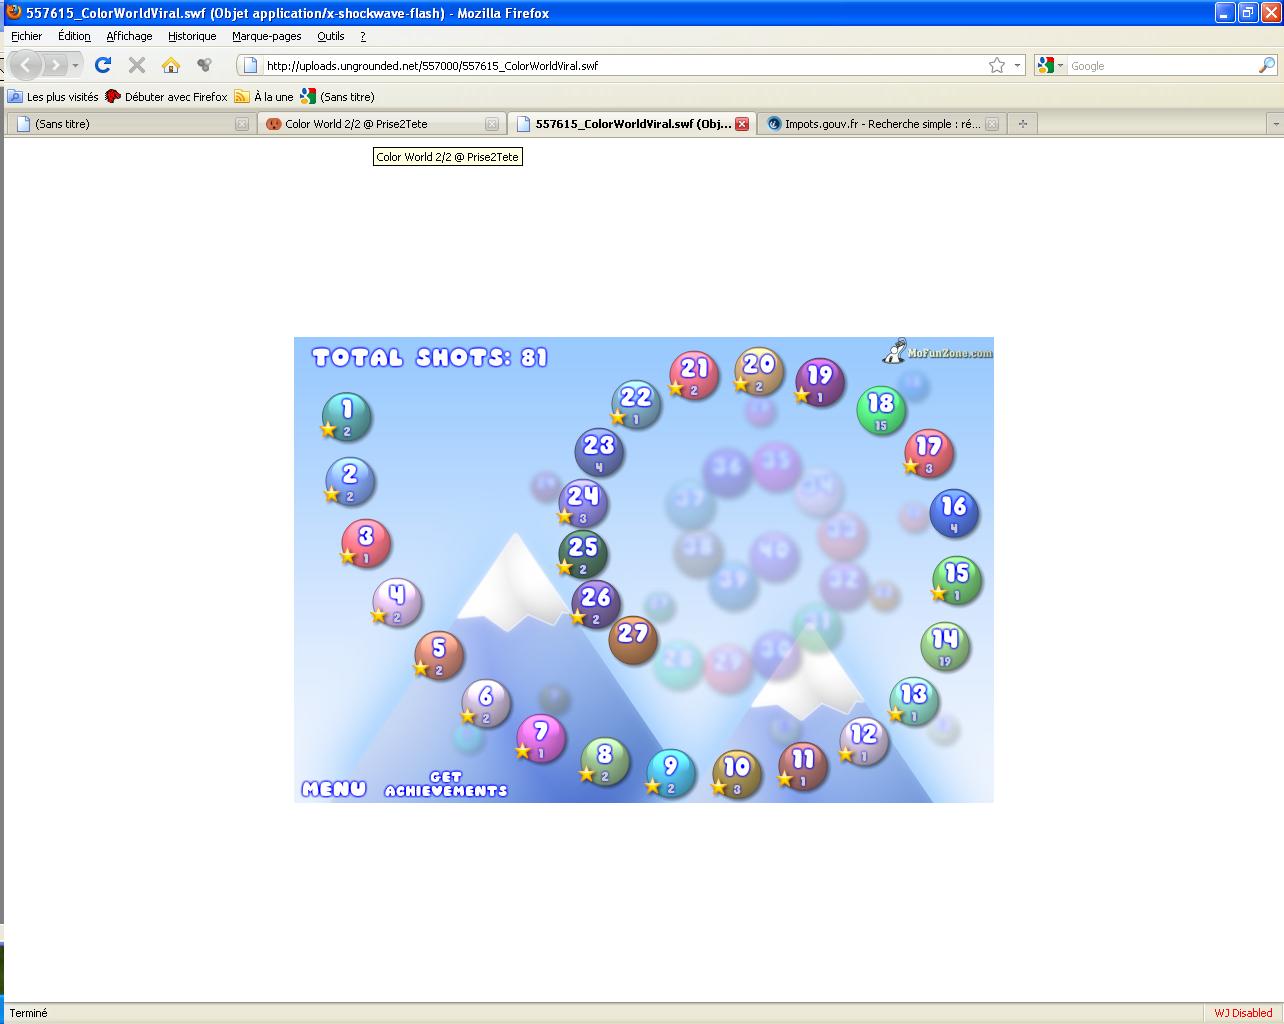
Task: Click the MENU button in game
Action: coord(334,789)
